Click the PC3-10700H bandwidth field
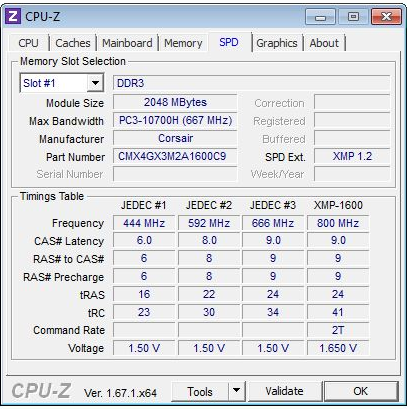 pyautogui.click(x=175, y=120)
